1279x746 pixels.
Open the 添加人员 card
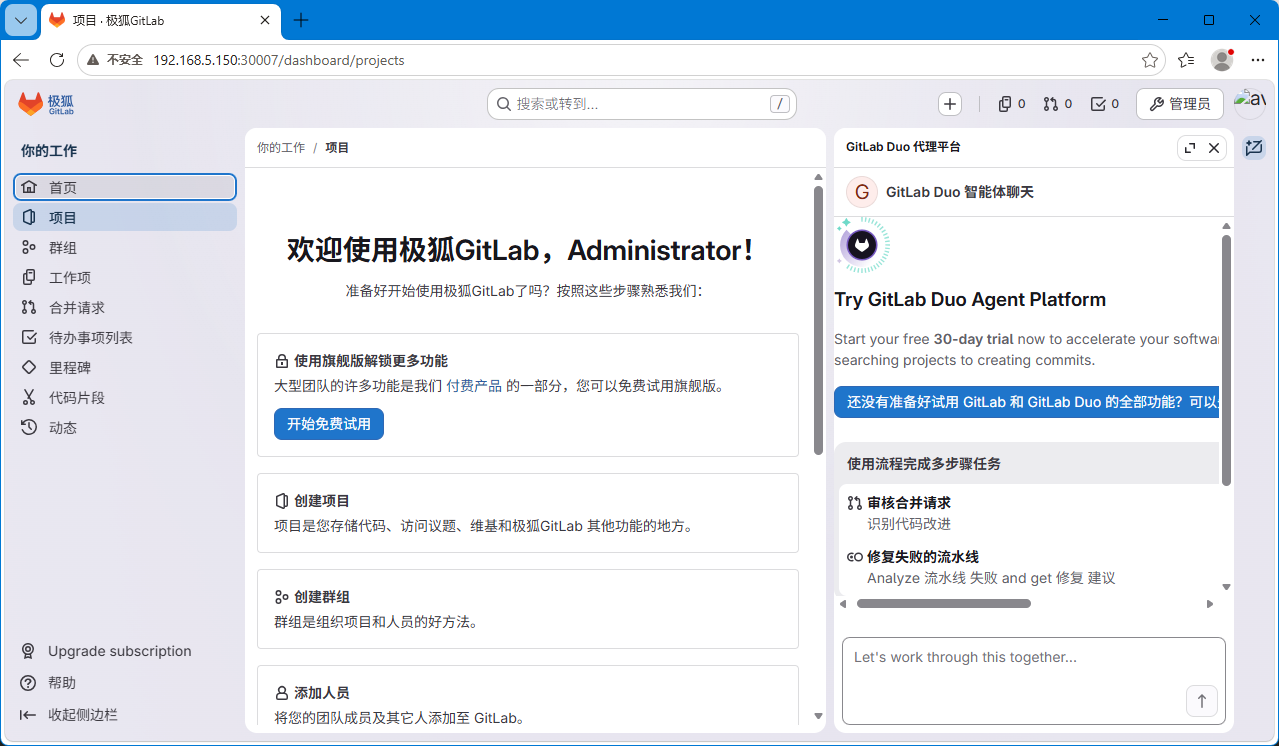pyautogui.click(x=528, y=695)
